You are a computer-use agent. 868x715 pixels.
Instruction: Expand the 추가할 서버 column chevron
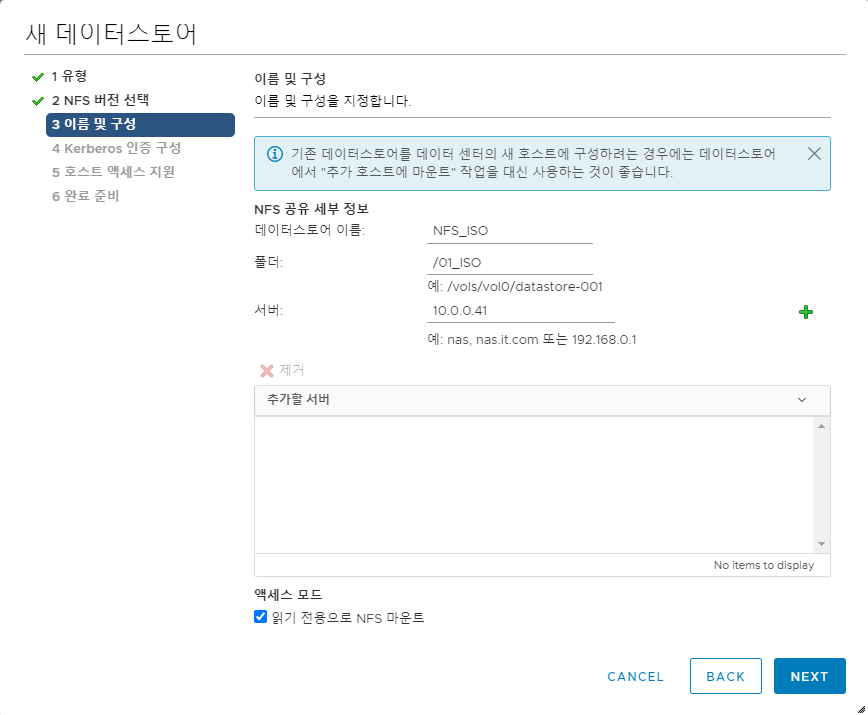tap(802, 400)
